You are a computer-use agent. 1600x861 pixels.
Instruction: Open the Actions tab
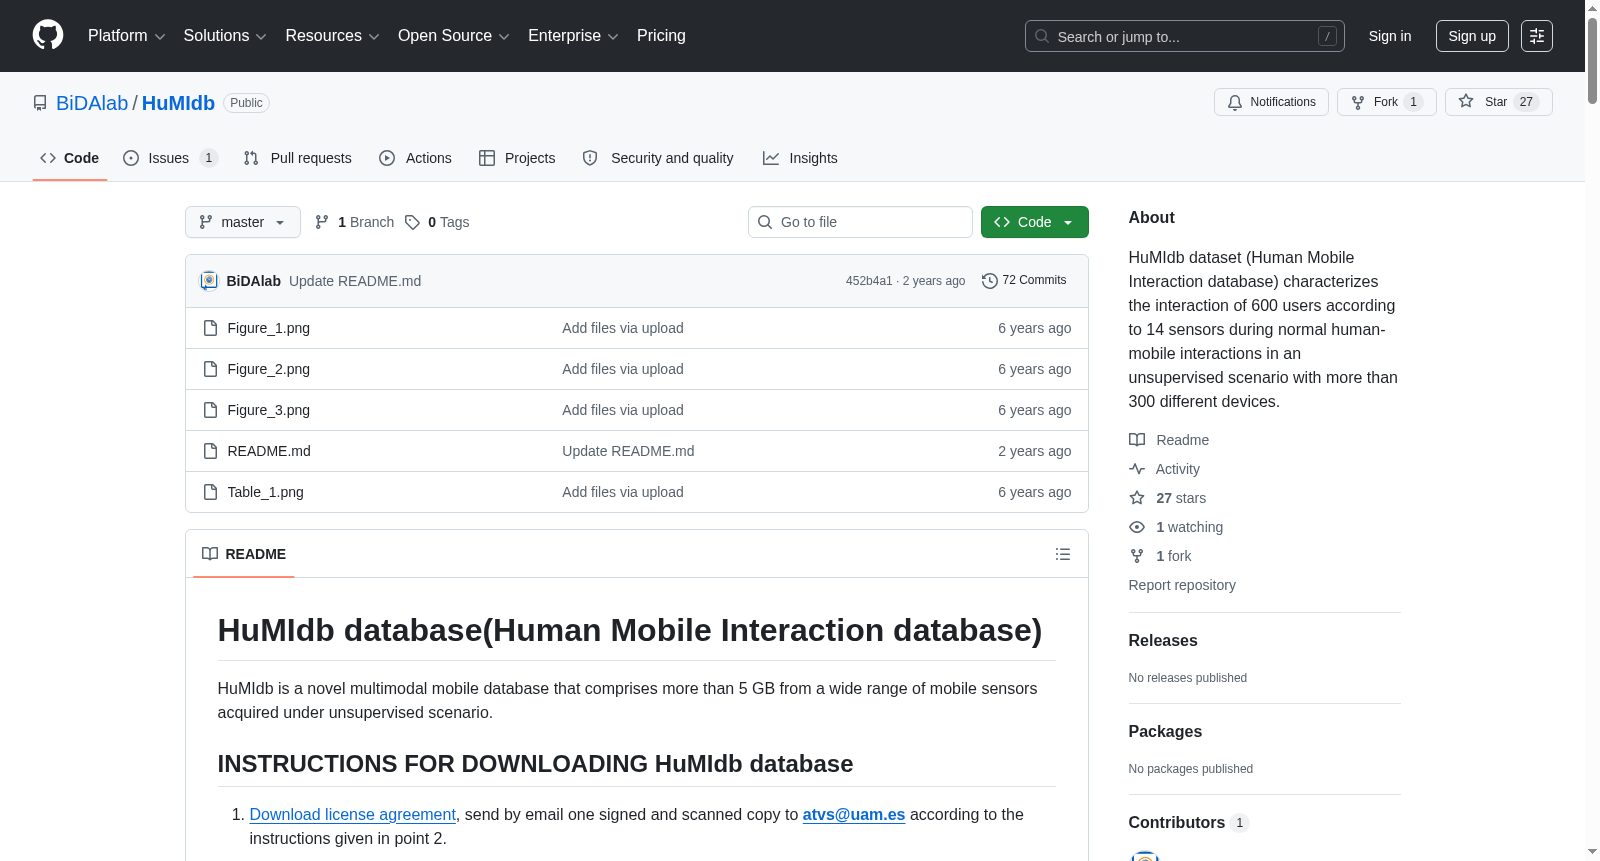click(416, 158)
